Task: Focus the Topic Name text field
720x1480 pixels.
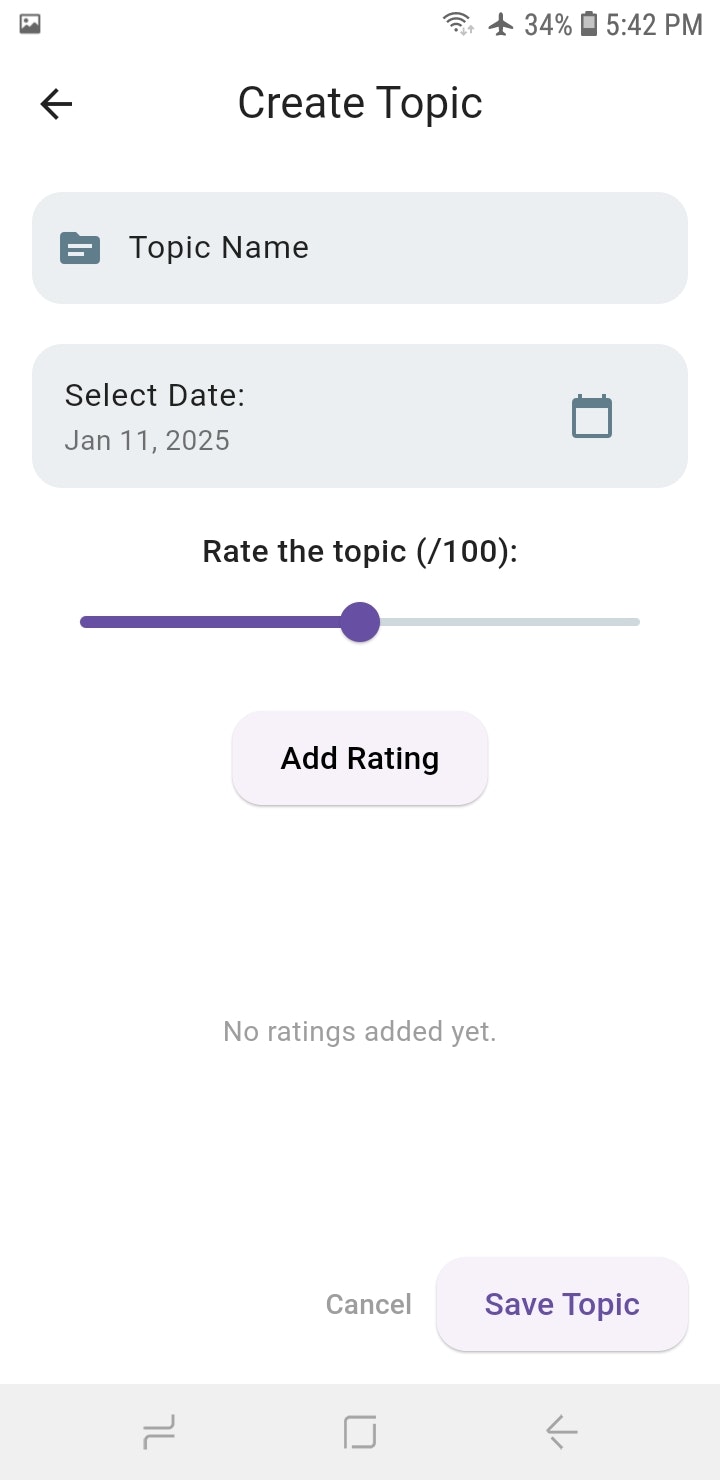Action: point(360,248)
